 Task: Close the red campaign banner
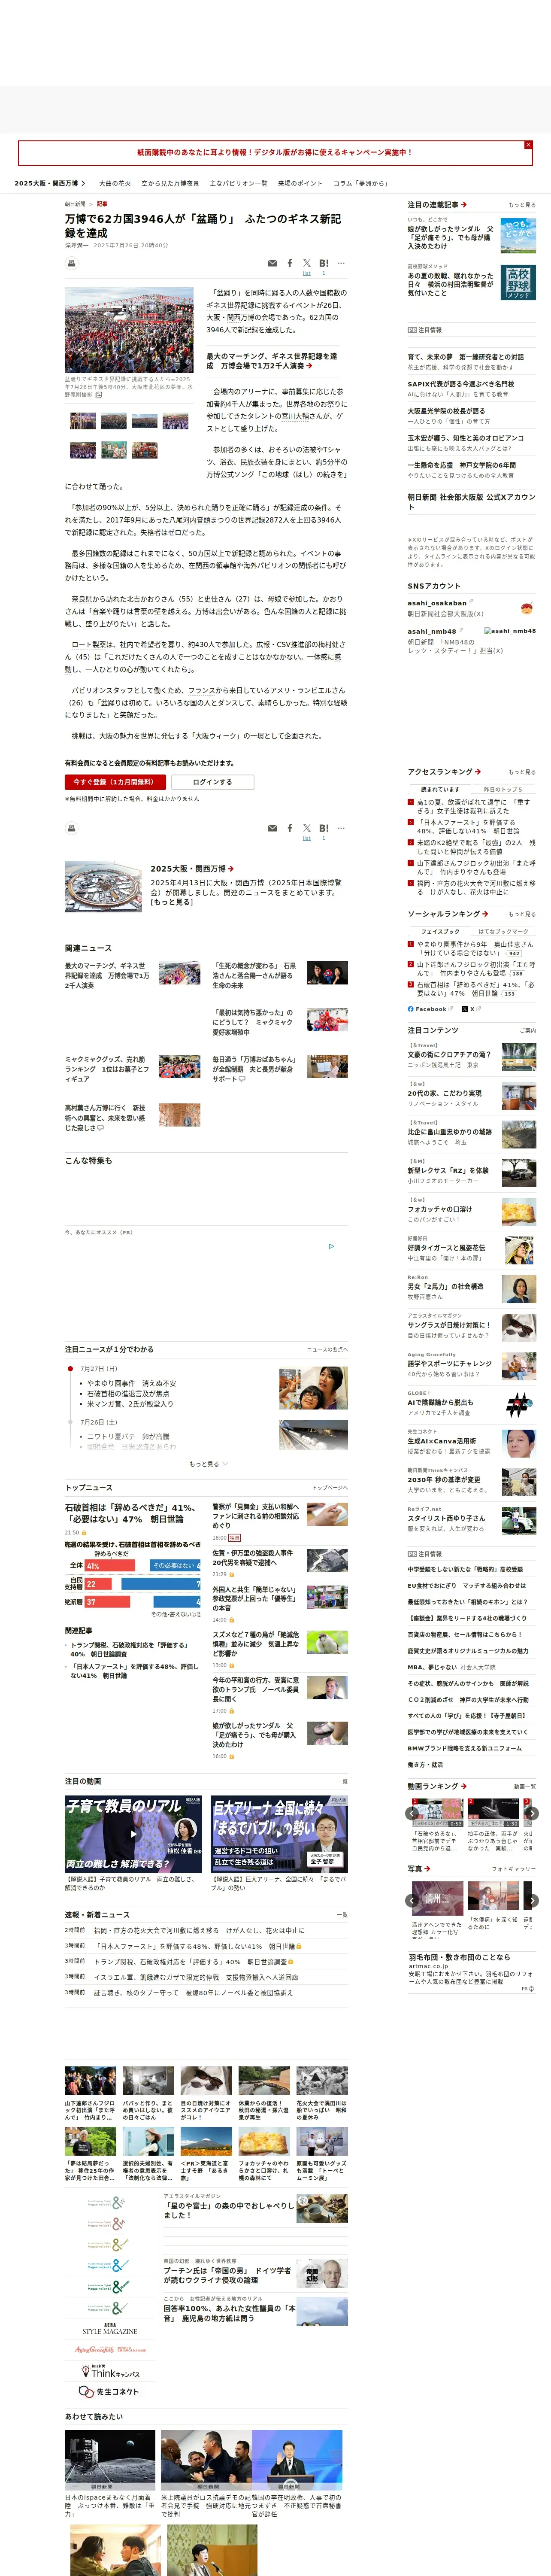click(x=528, y=145)
